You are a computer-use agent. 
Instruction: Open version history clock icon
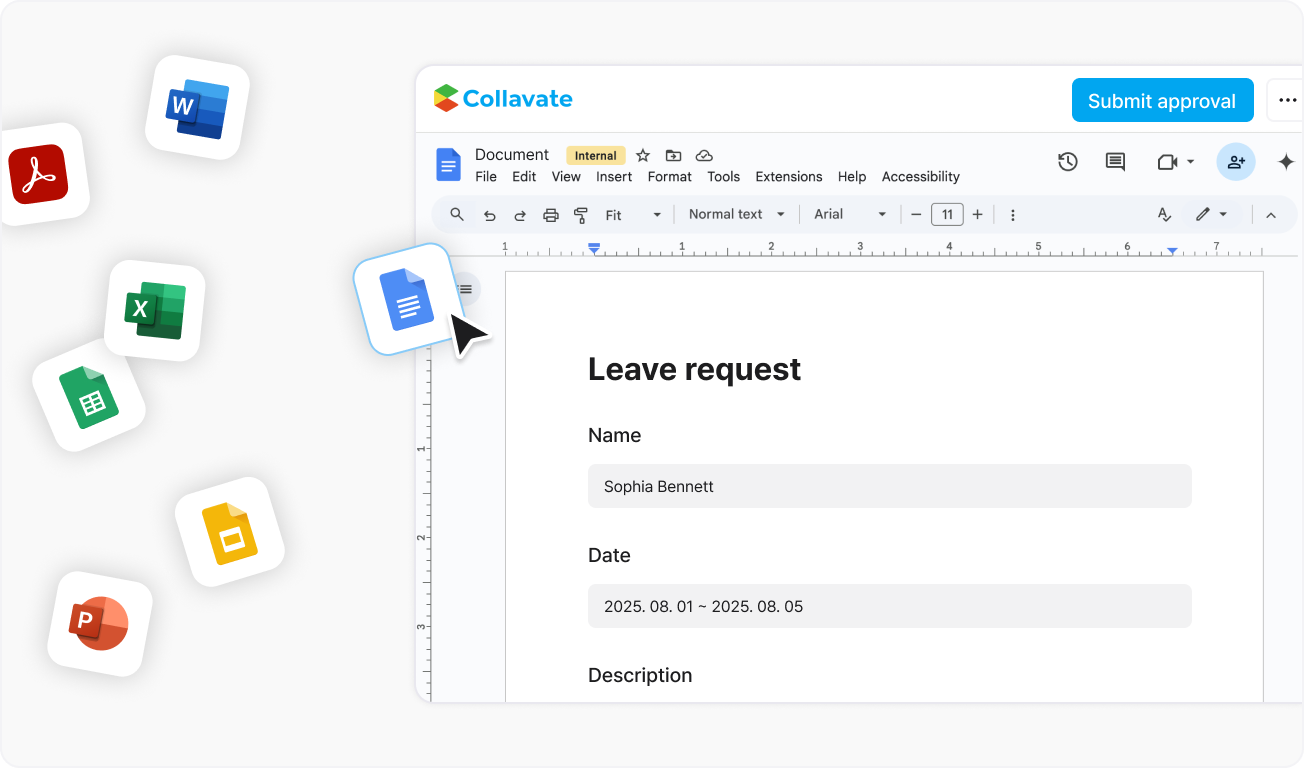1068,162
